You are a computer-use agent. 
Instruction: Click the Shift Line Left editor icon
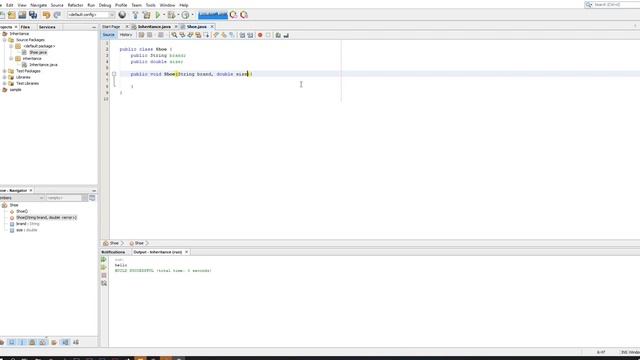242,35
